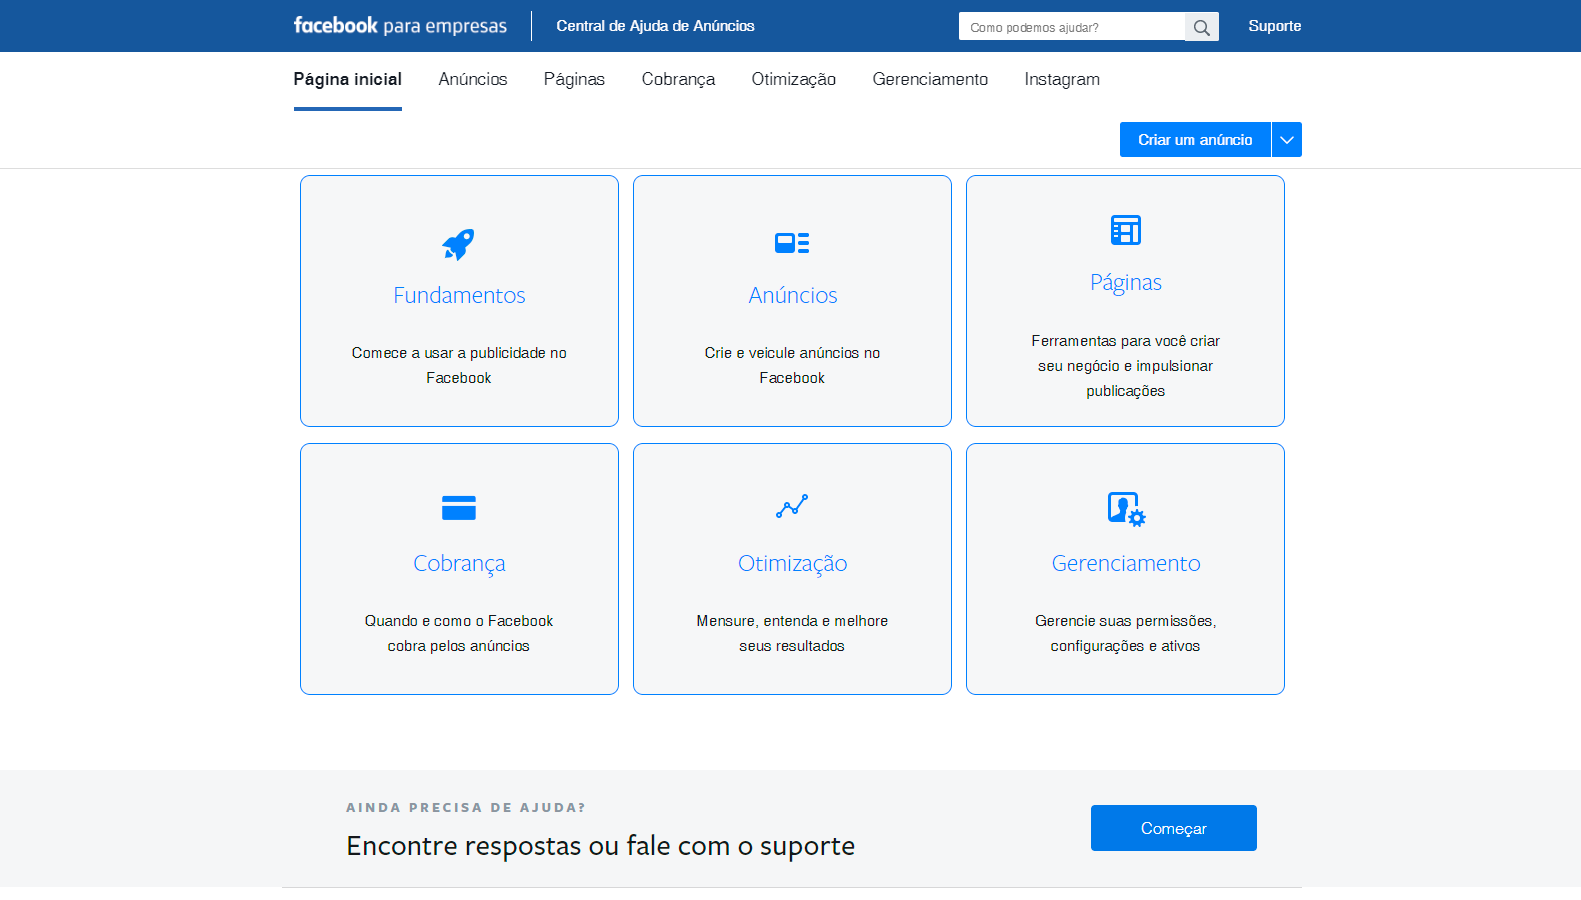Click the Criar um anúncio button

[x=1195, y=140]
